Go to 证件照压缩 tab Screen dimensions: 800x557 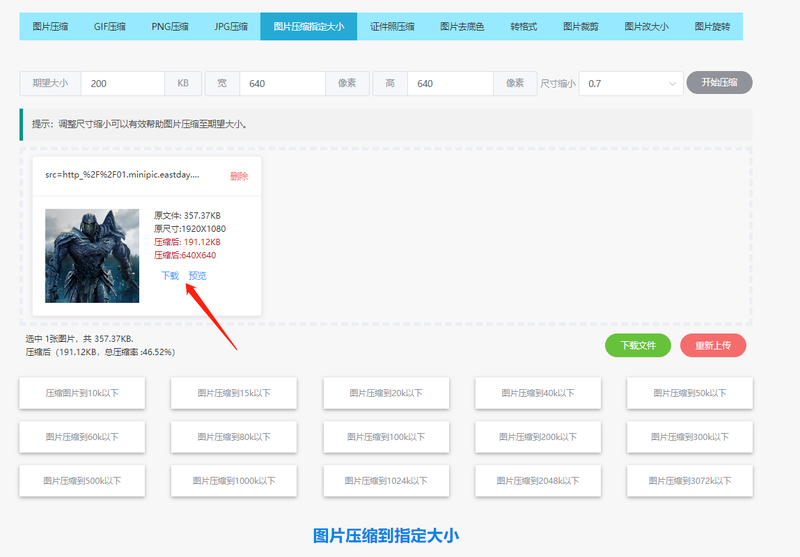(x=392, y=27)
